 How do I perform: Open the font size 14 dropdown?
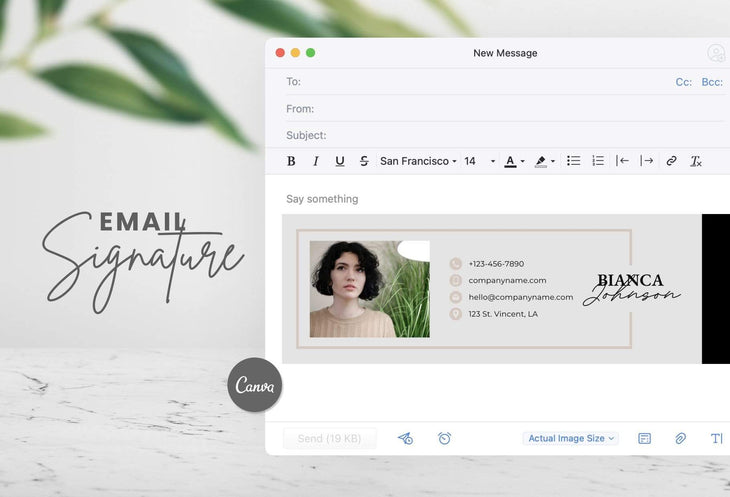pyautogui.click(x=479, y=161)
